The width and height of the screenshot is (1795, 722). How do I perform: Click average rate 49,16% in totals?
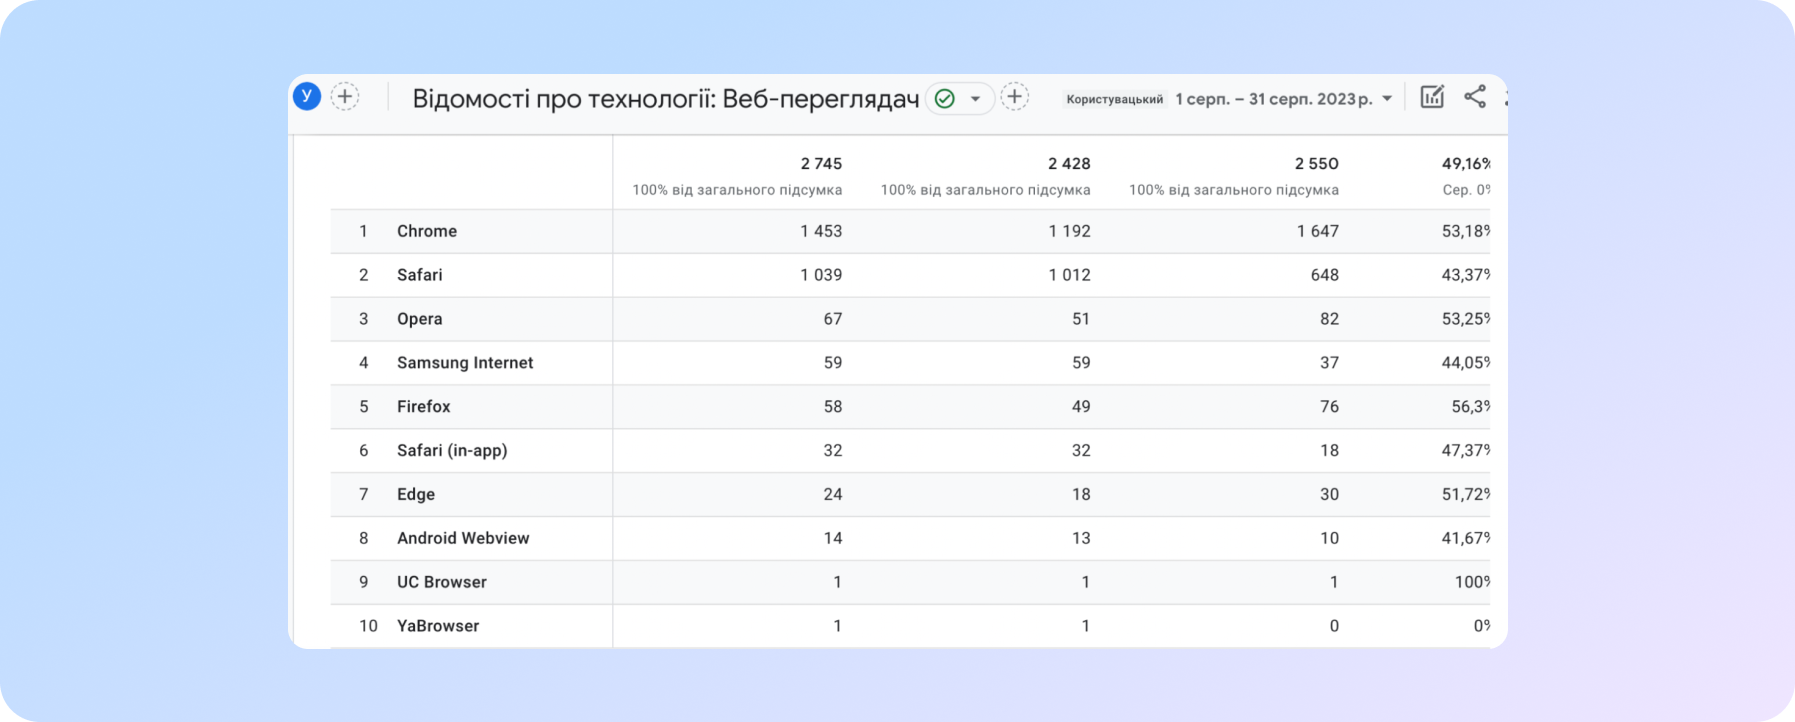(1466, 163)
